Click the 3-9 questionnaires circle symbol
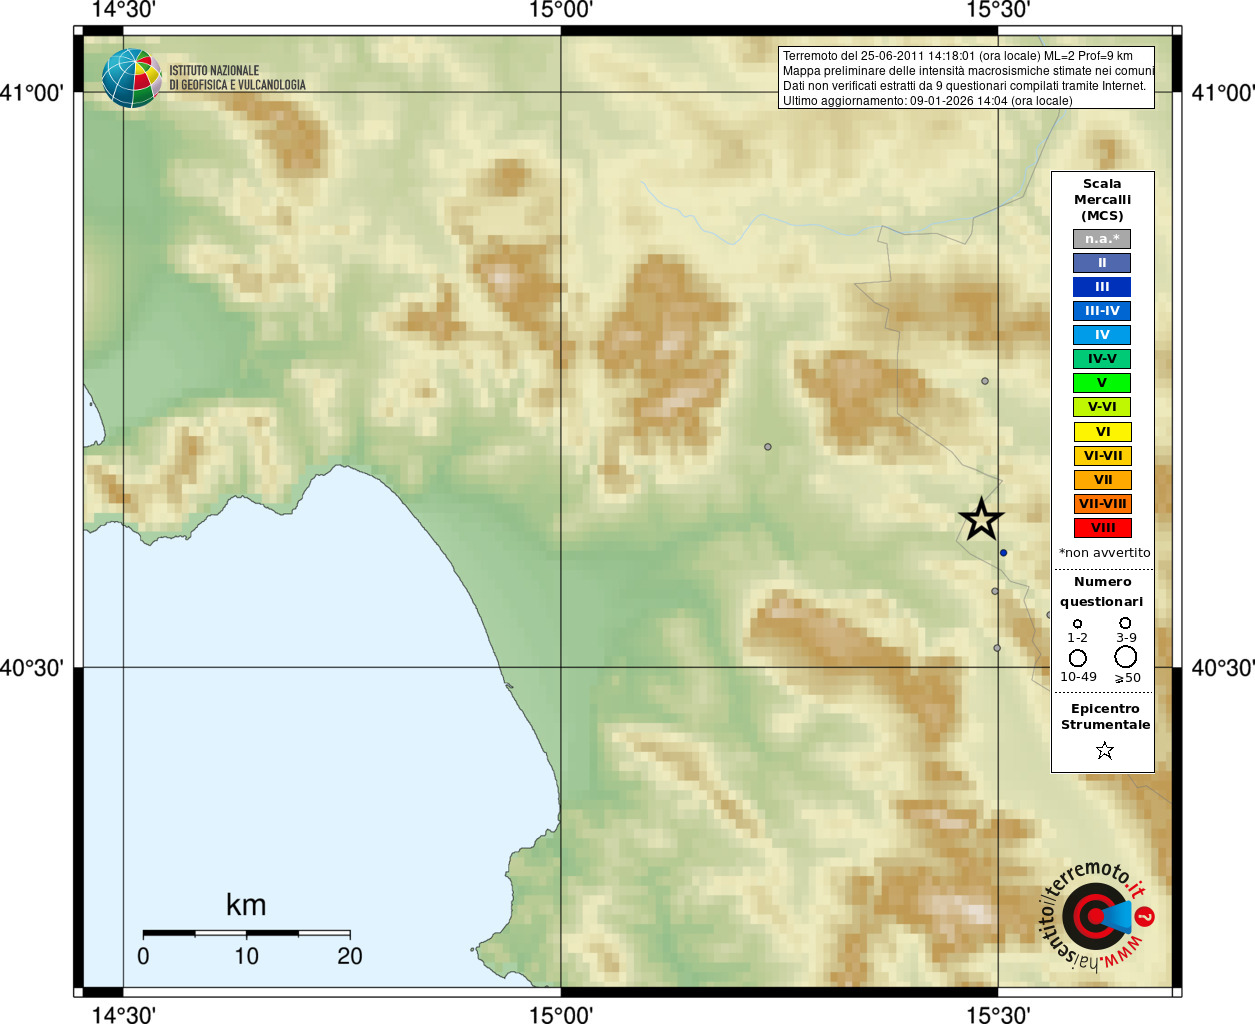1255x1024 pixels. [1125, 622]
